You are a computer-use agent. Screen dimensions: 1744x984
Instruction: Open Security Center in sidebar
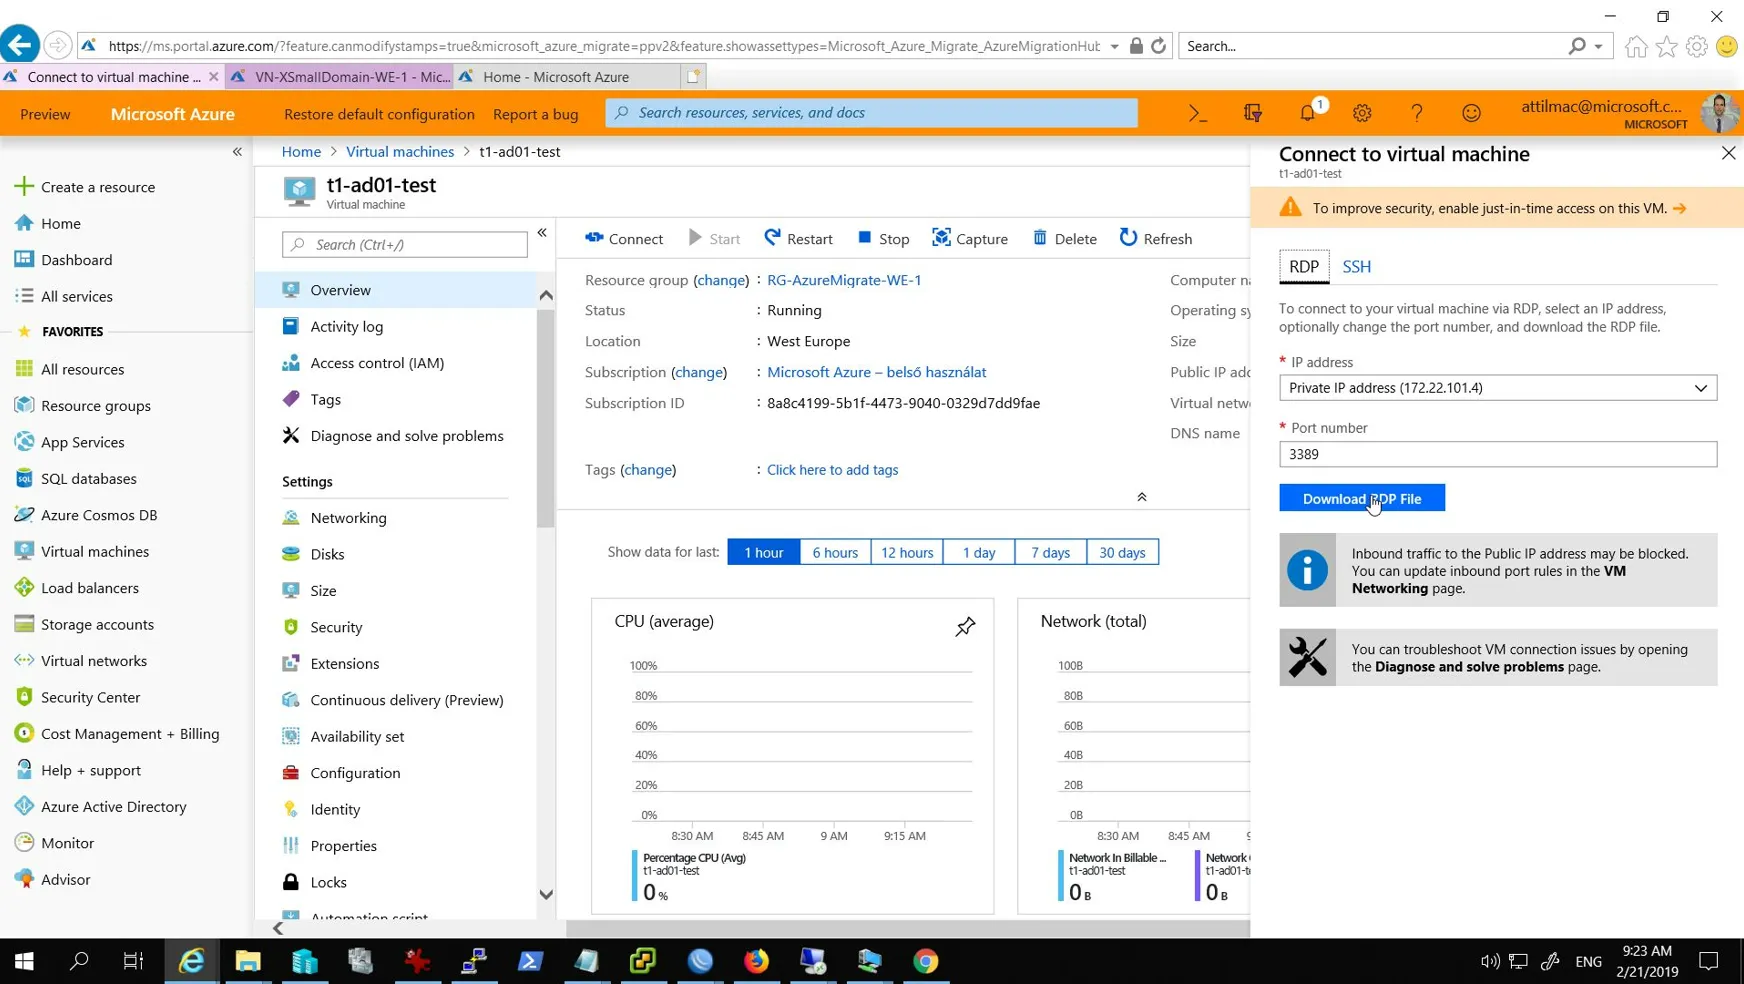click(x=78, y=697)
